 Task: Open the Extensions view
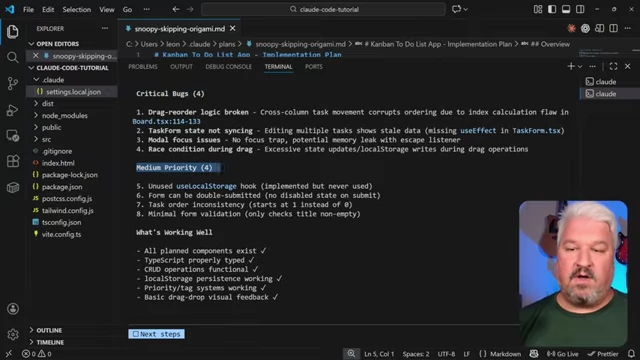[x=12, y=161]
